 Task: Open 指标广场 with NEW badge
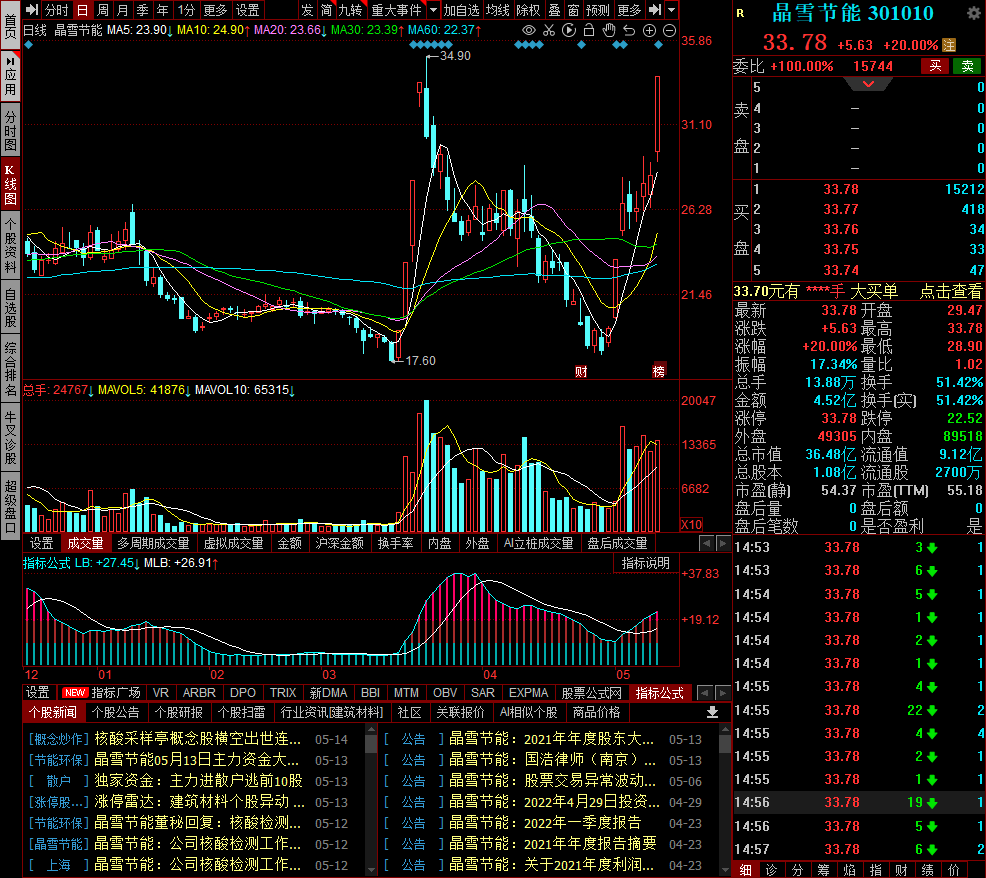click(101, 692)
